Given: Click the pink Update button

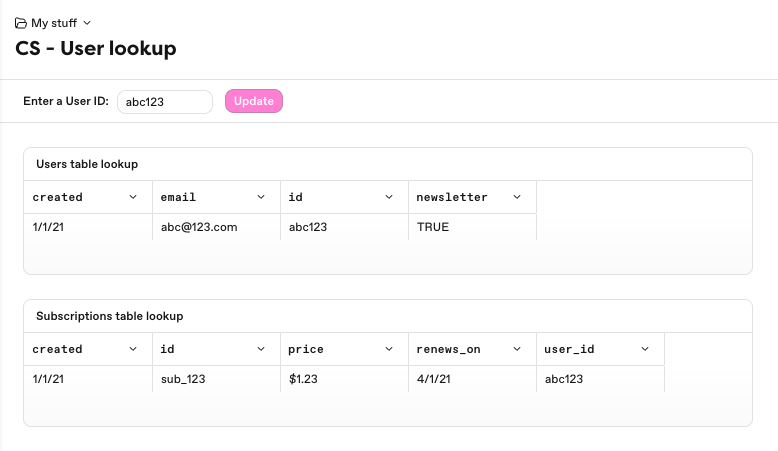Looking at the screenshot, I should point(254,101).
